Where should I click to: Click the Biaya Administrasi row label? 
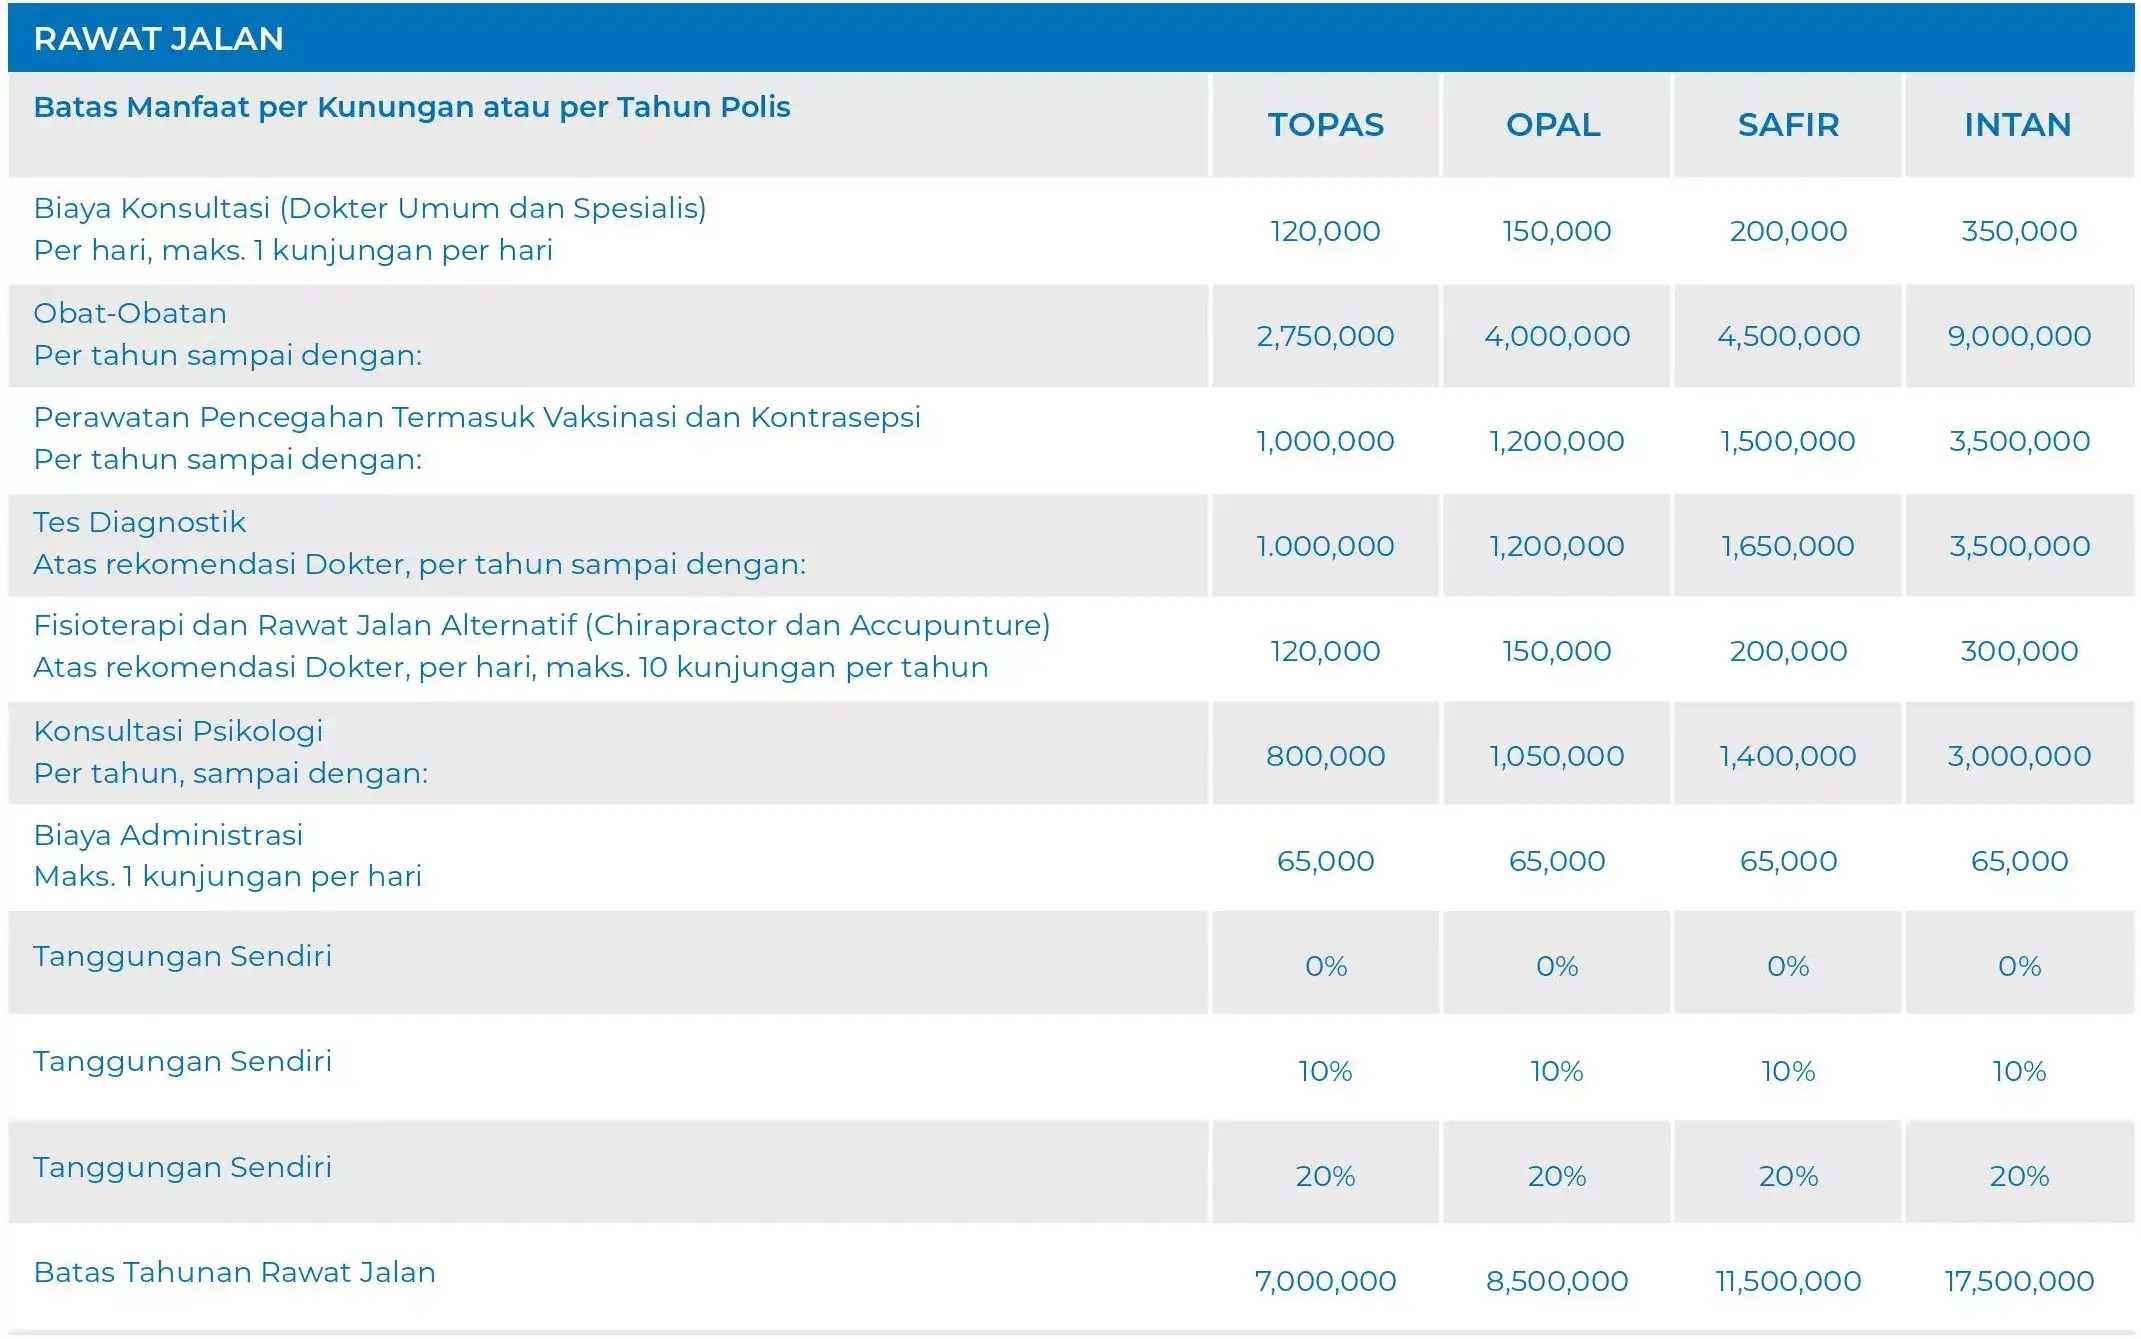click(168, 835)
